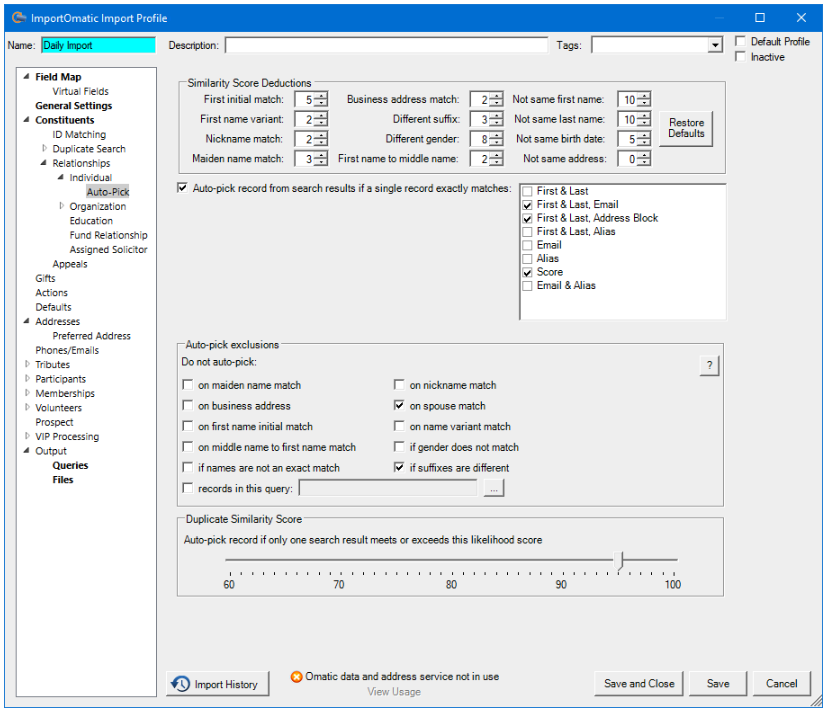
Task: Maximize the Import Profile window
Action: click(x=759, y=17)
